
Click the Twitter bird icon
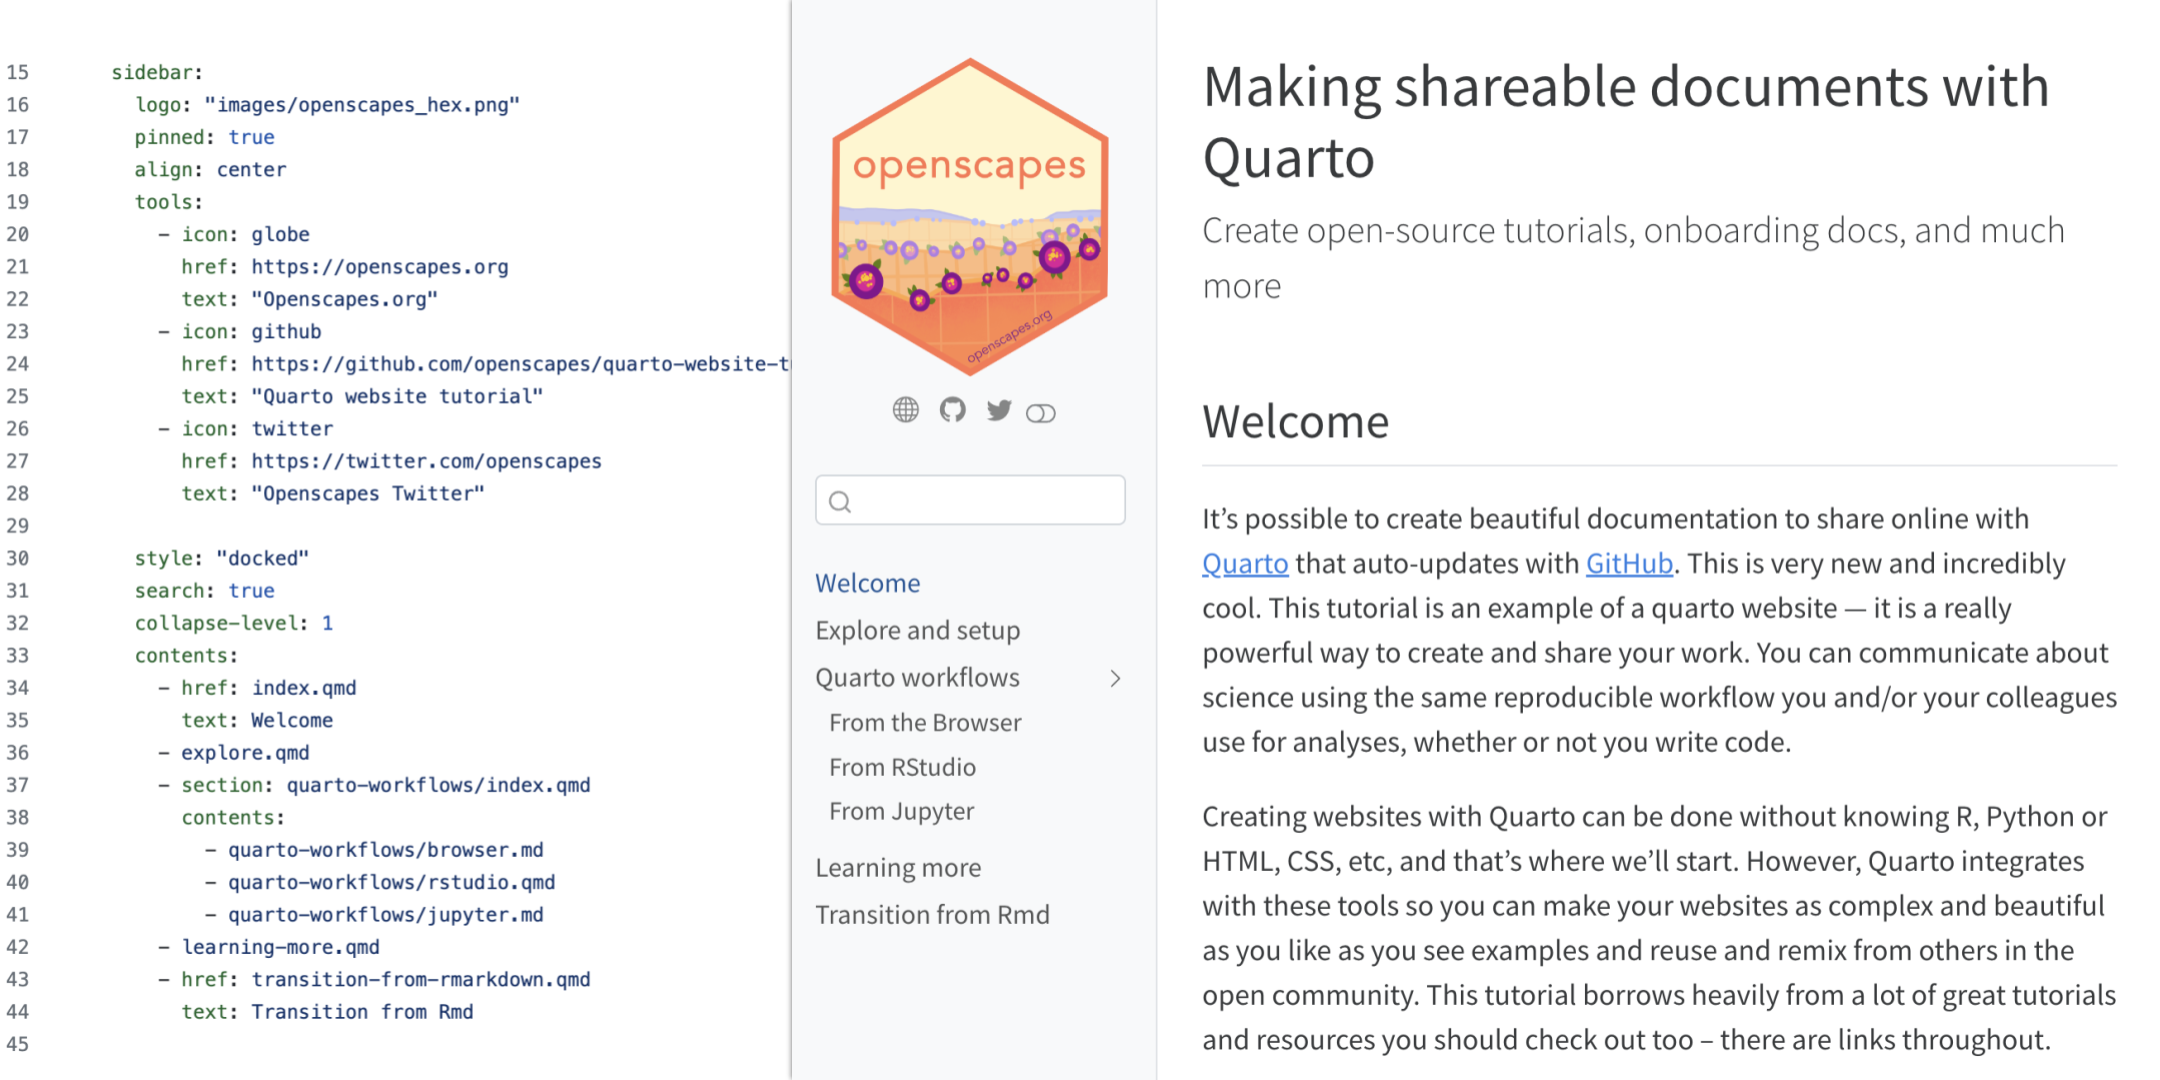point(998,410)
